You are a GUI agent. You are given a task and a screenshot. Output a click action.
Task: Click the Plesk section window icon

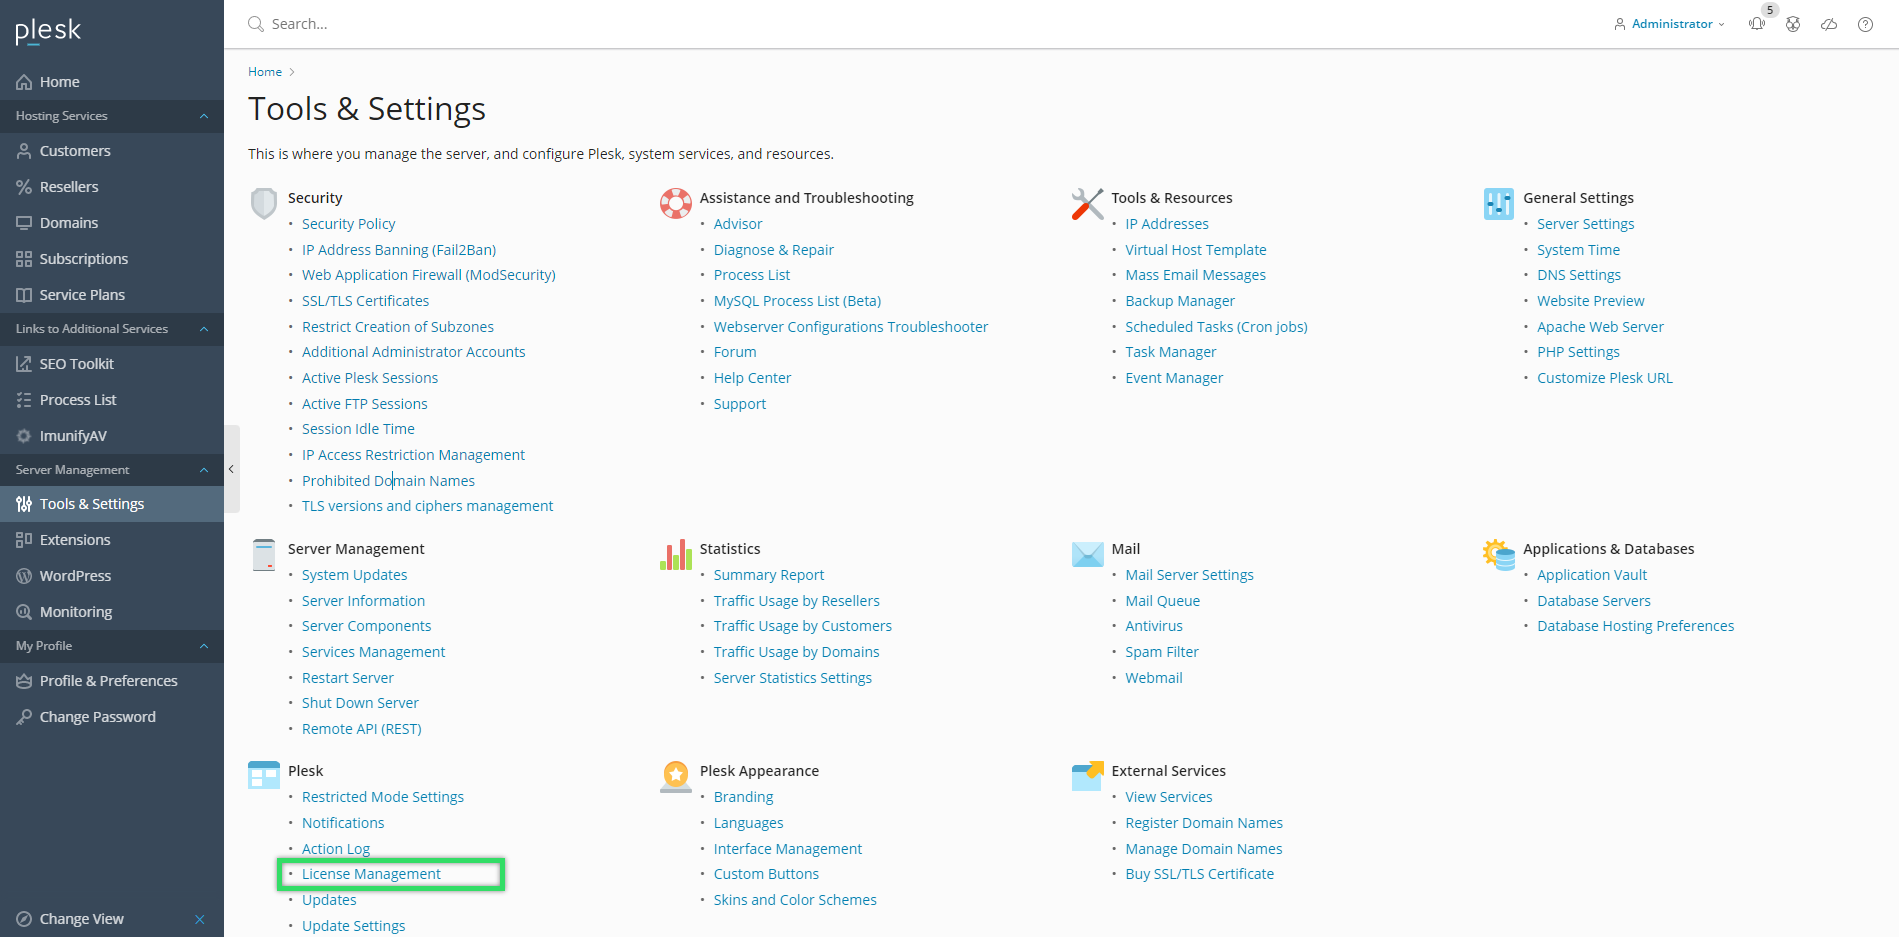pyautogui.click(x=264, y=776)
